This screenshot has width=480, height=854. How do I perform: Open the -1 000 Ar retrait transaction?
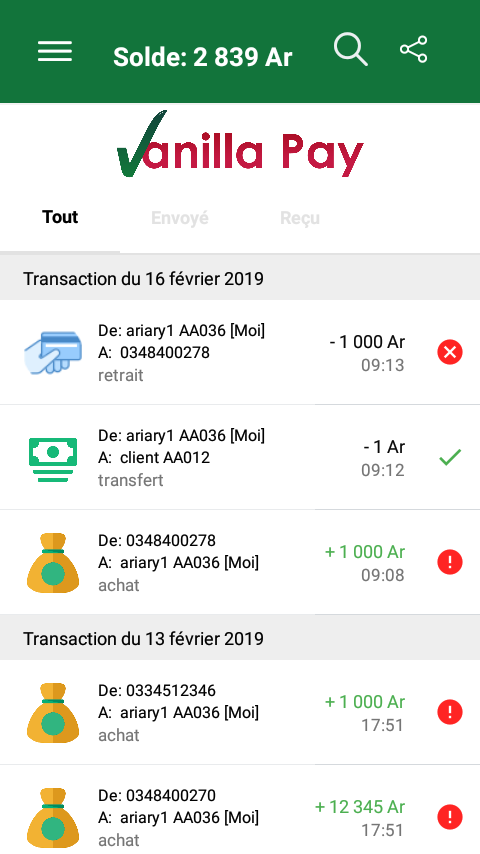click(240, 352)
